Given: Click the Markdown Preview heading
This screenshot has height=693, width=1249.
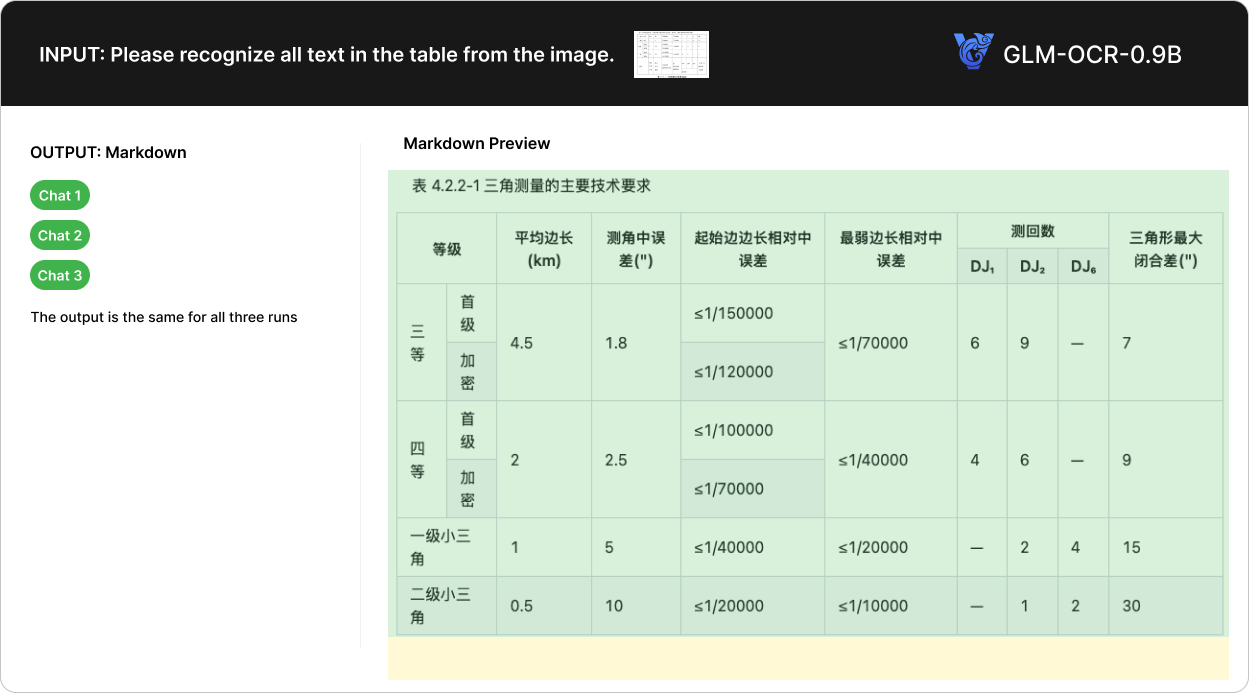Looking at the screenshot, I should point(476,144).
